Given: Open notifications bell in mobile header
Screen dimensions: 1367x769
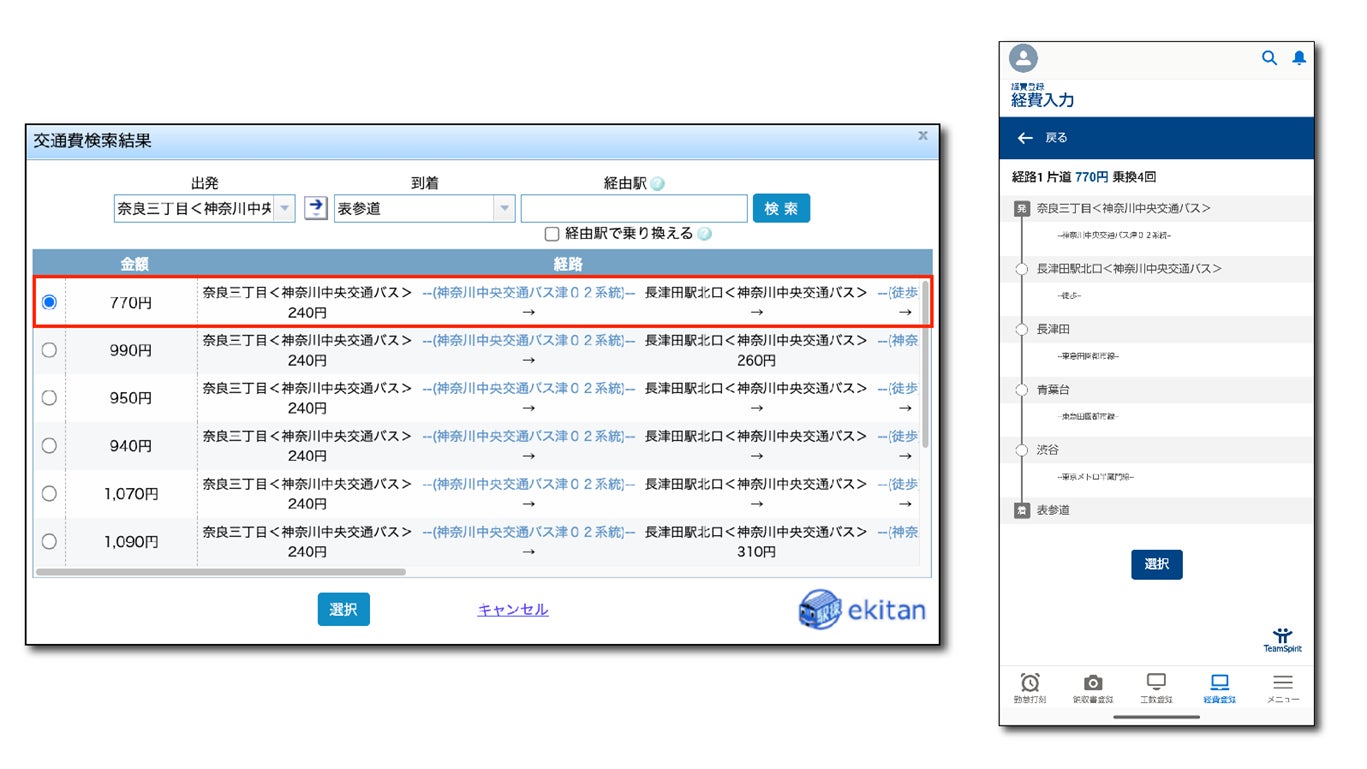Looking at the screenshot, I should point(1299,58).
